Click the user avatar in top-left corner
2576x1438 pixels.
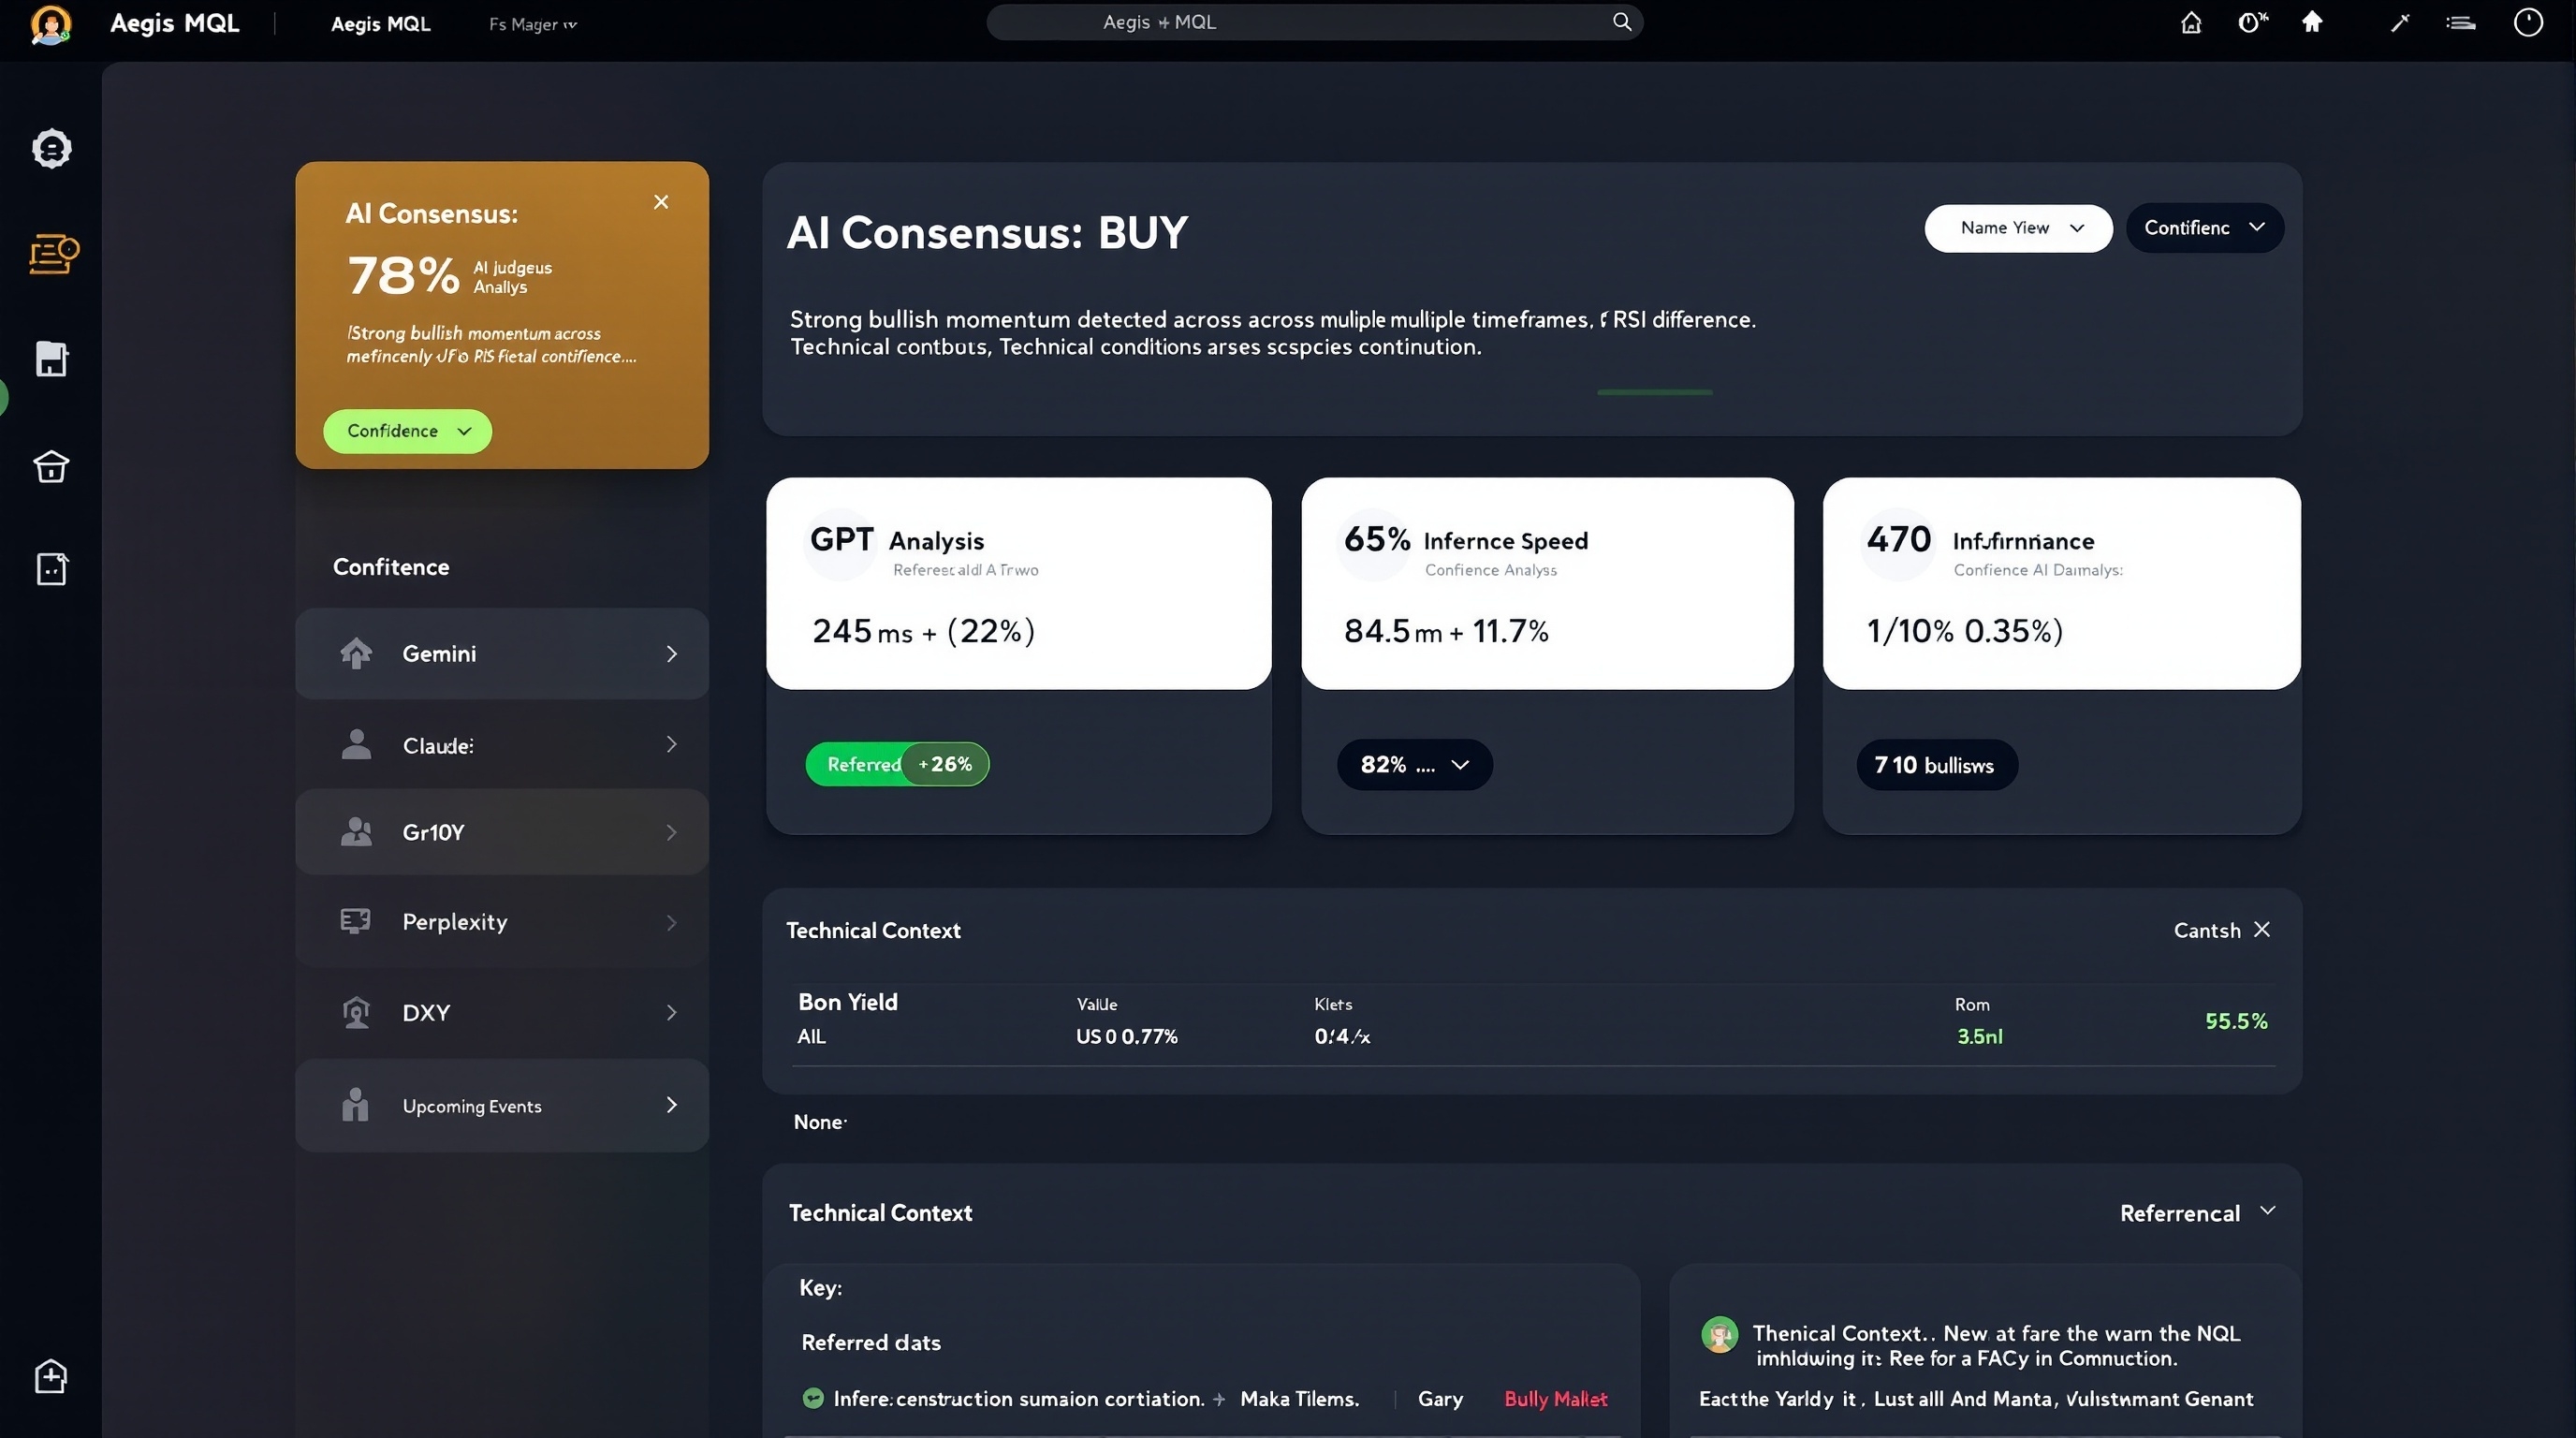point(50,24)
